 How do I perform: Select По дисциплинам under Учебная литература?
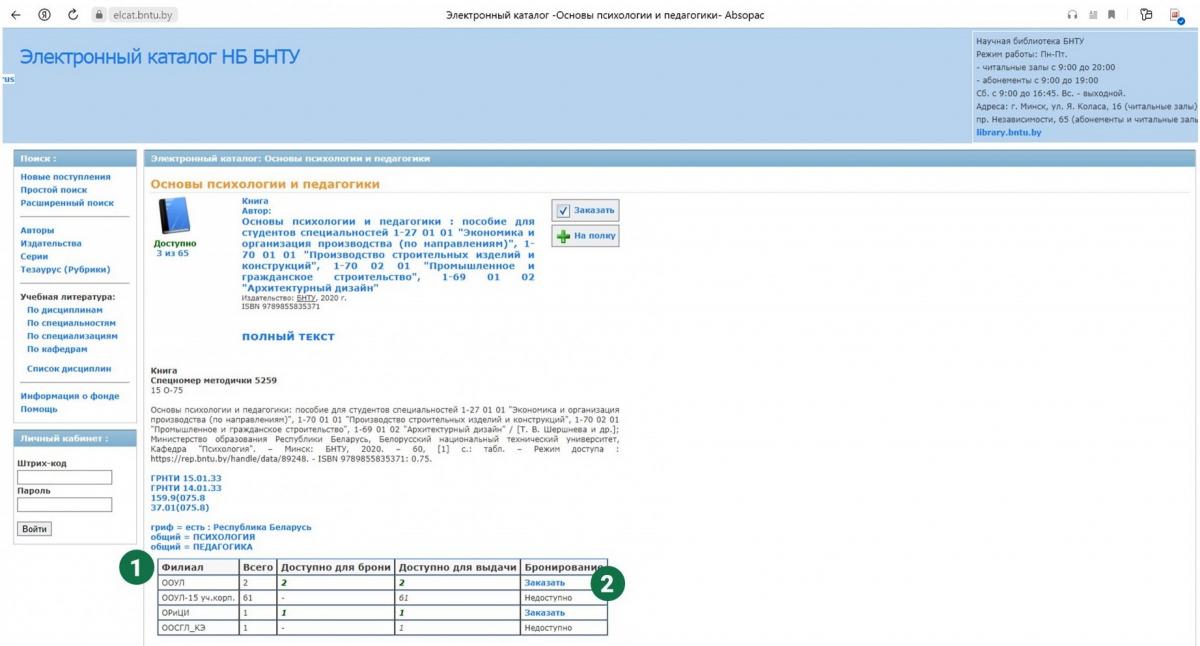point(65,310)
